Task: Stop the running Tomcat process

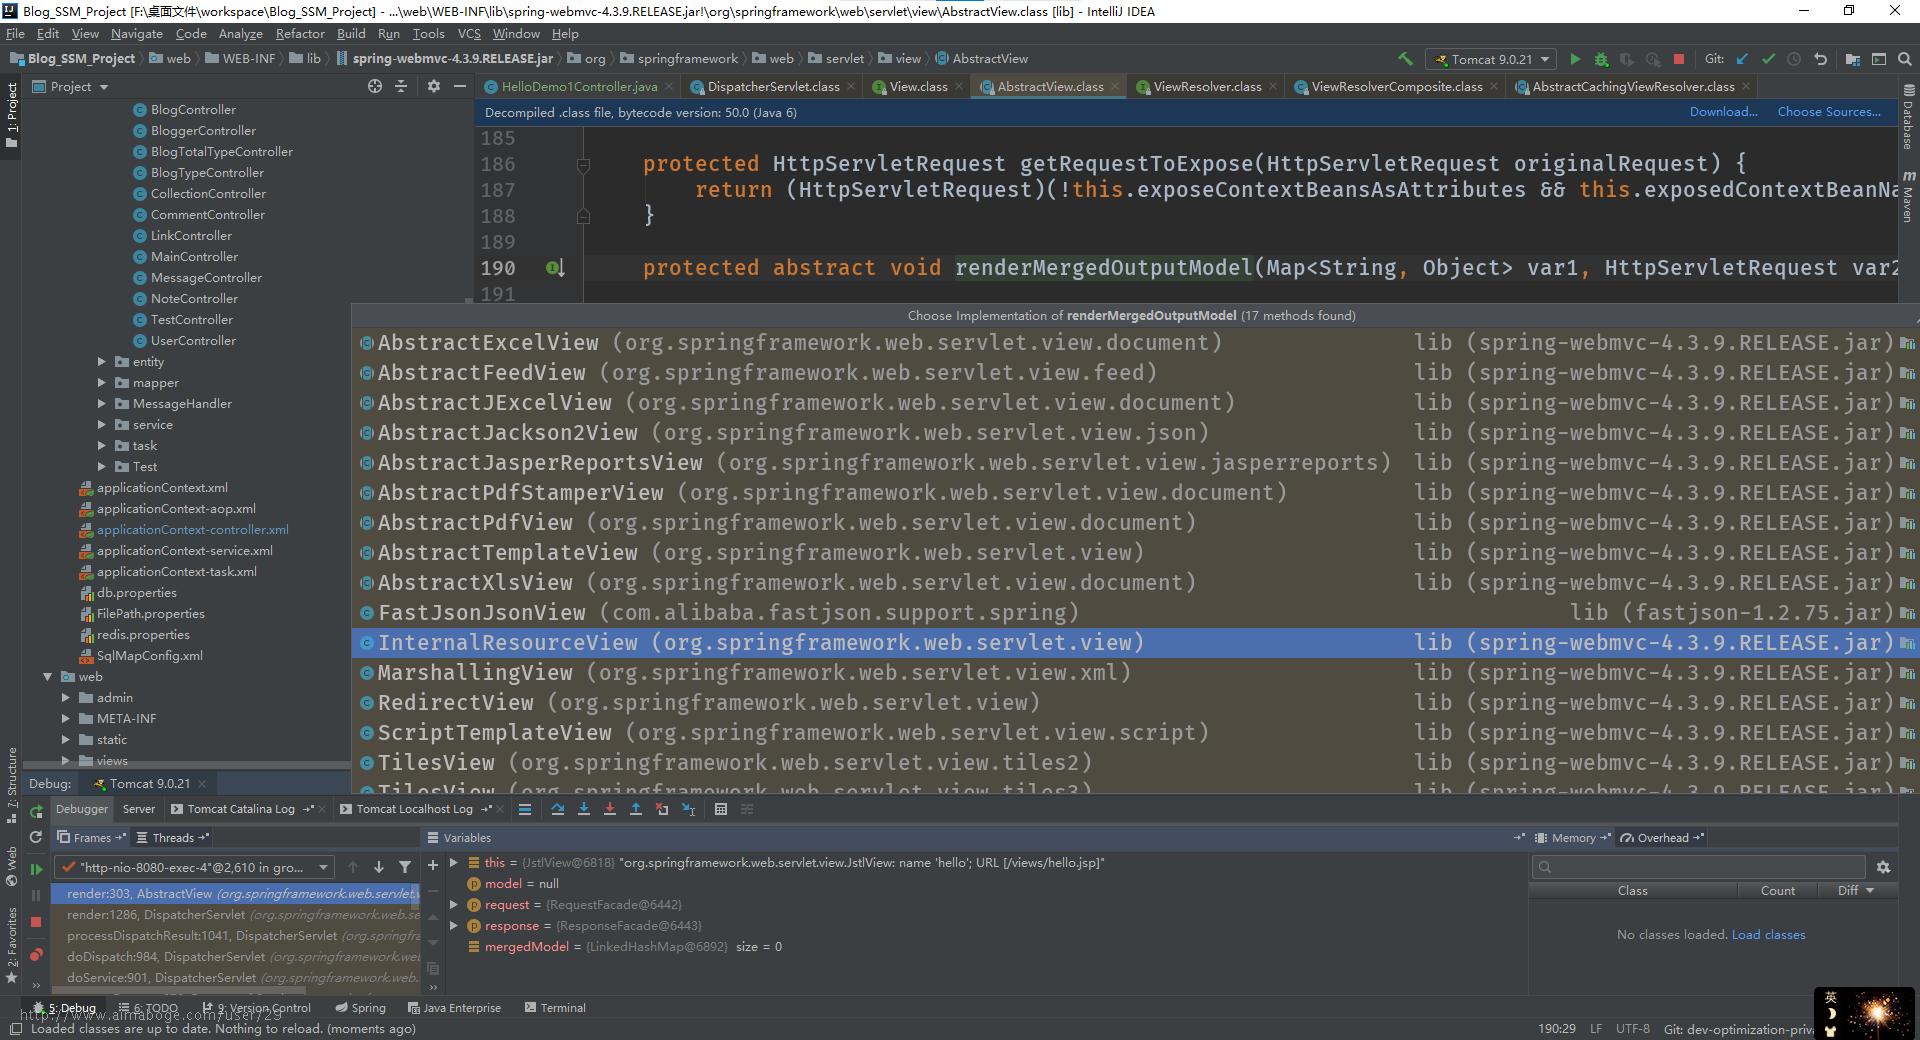Action: tap(1679, 59)
